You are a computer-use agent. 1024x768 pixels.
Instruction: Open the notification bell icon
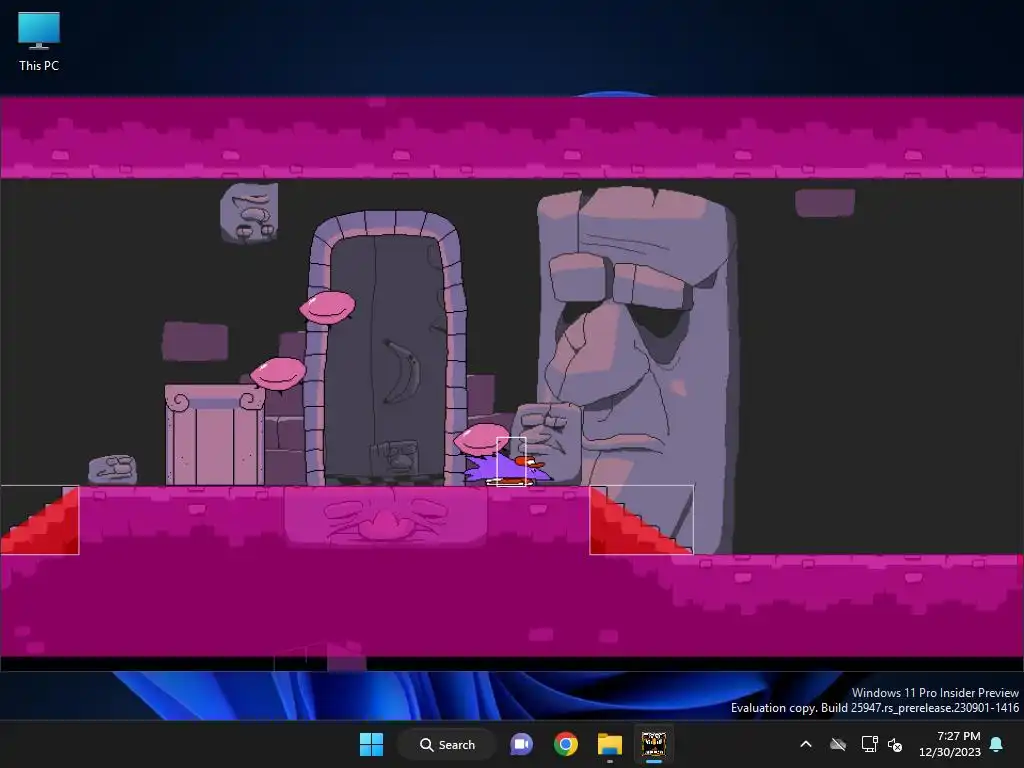coord(997,744)
